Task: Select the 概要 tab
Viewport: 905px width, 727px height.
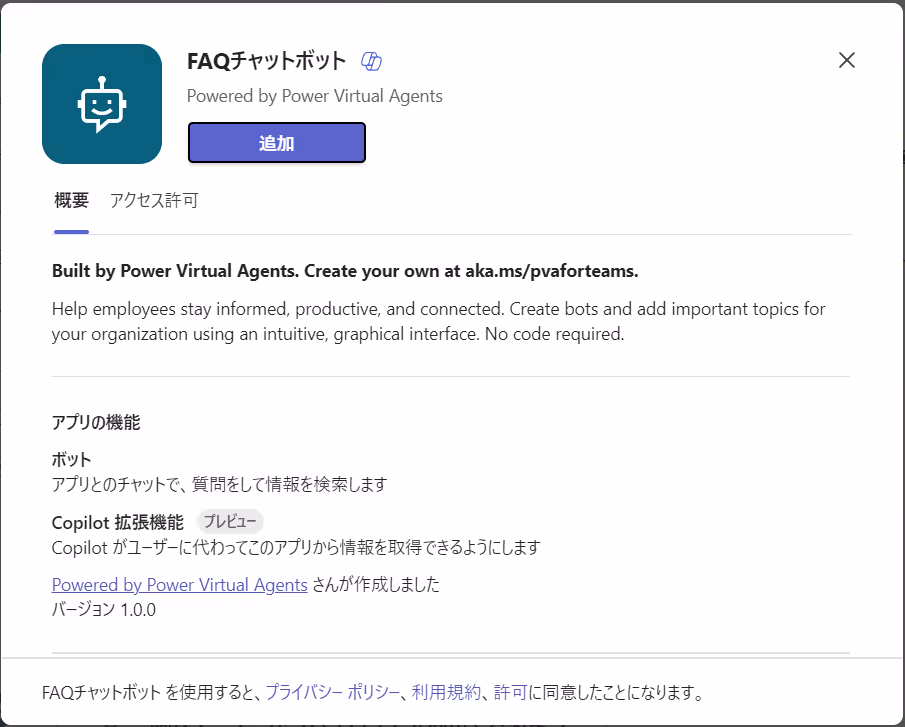Action: click(72, 200)
